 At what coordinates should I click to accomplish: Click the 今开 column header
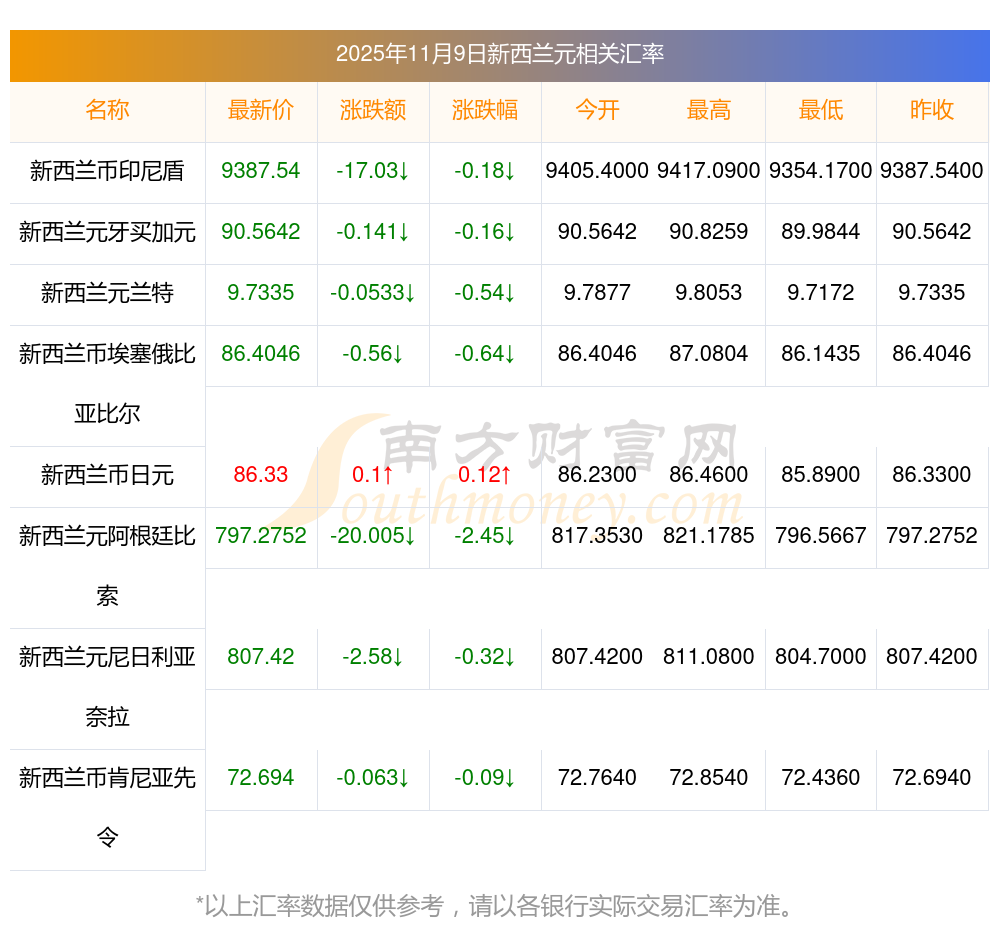[597, 110]
